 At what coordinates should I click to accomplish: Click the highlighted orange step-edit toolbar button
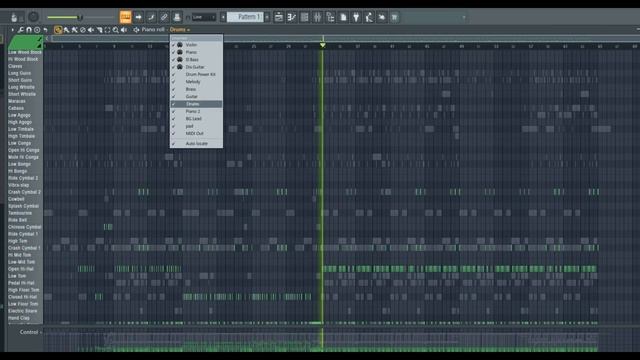coord(125,17)
